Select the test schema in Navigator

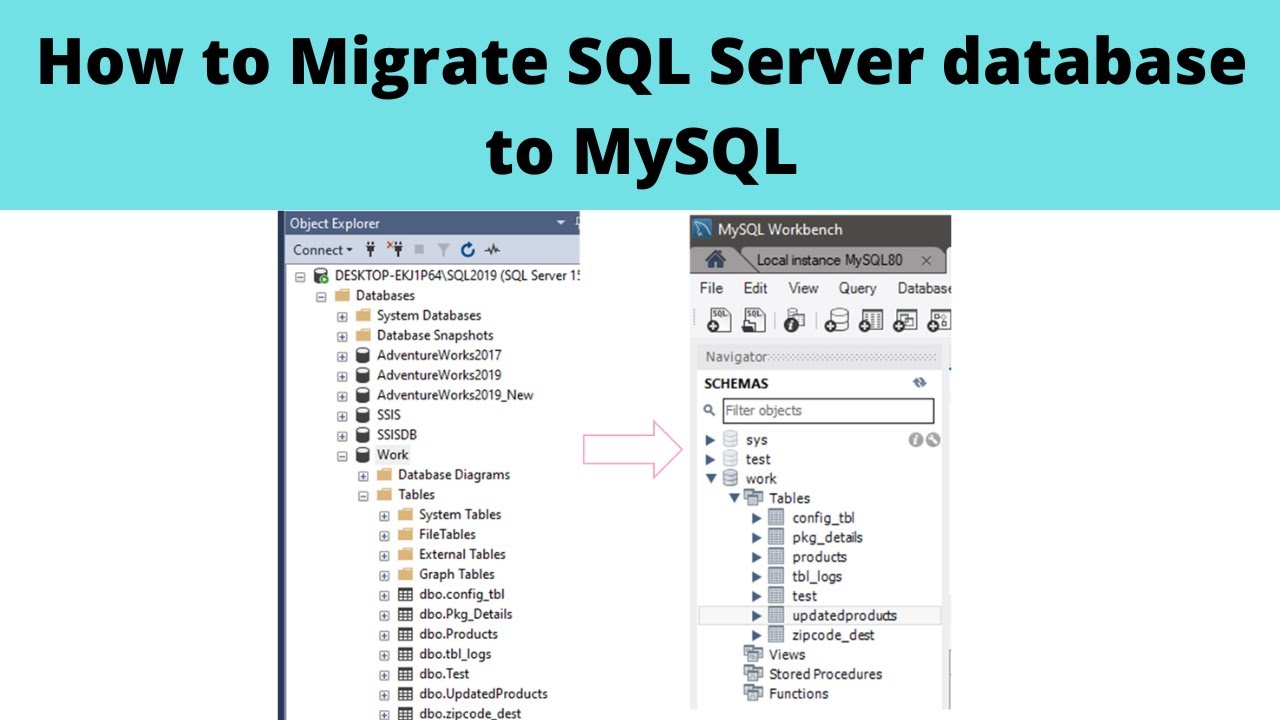758,459
